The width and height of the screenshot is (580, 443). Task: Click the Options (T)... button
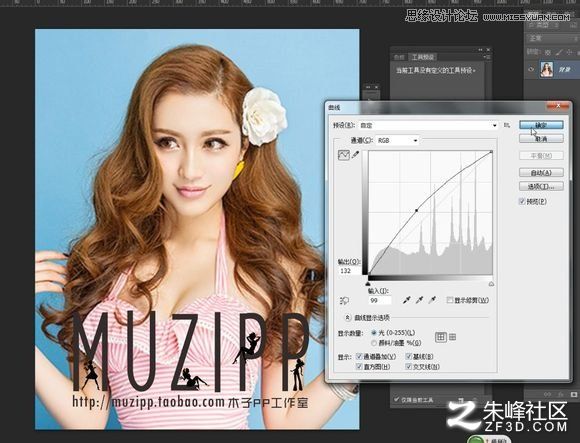pyautogui.click(x=541, y=186)
